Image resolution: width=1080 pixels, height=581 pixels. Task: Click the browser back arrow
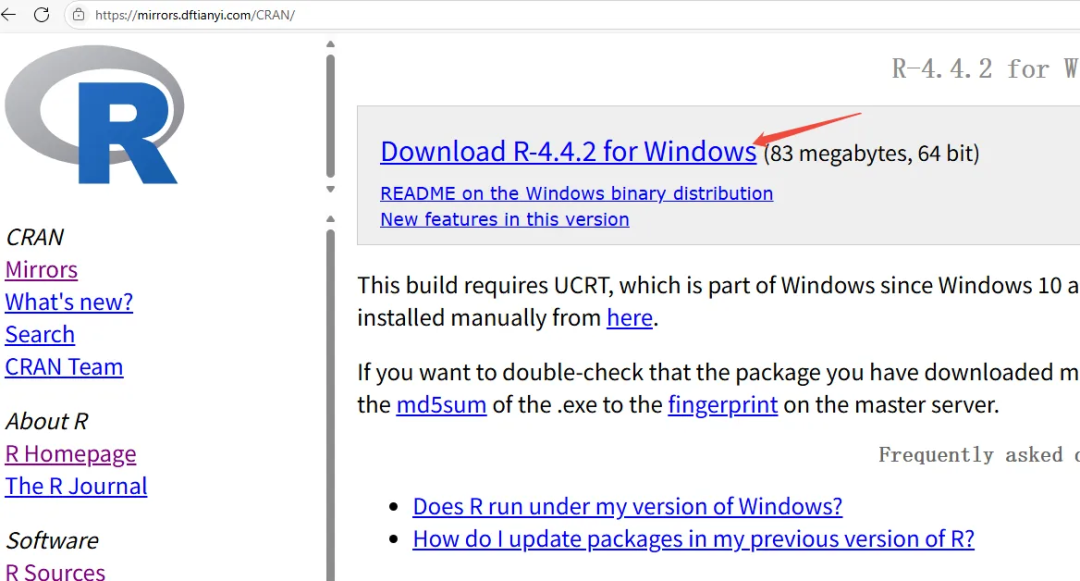click(8, 14)
